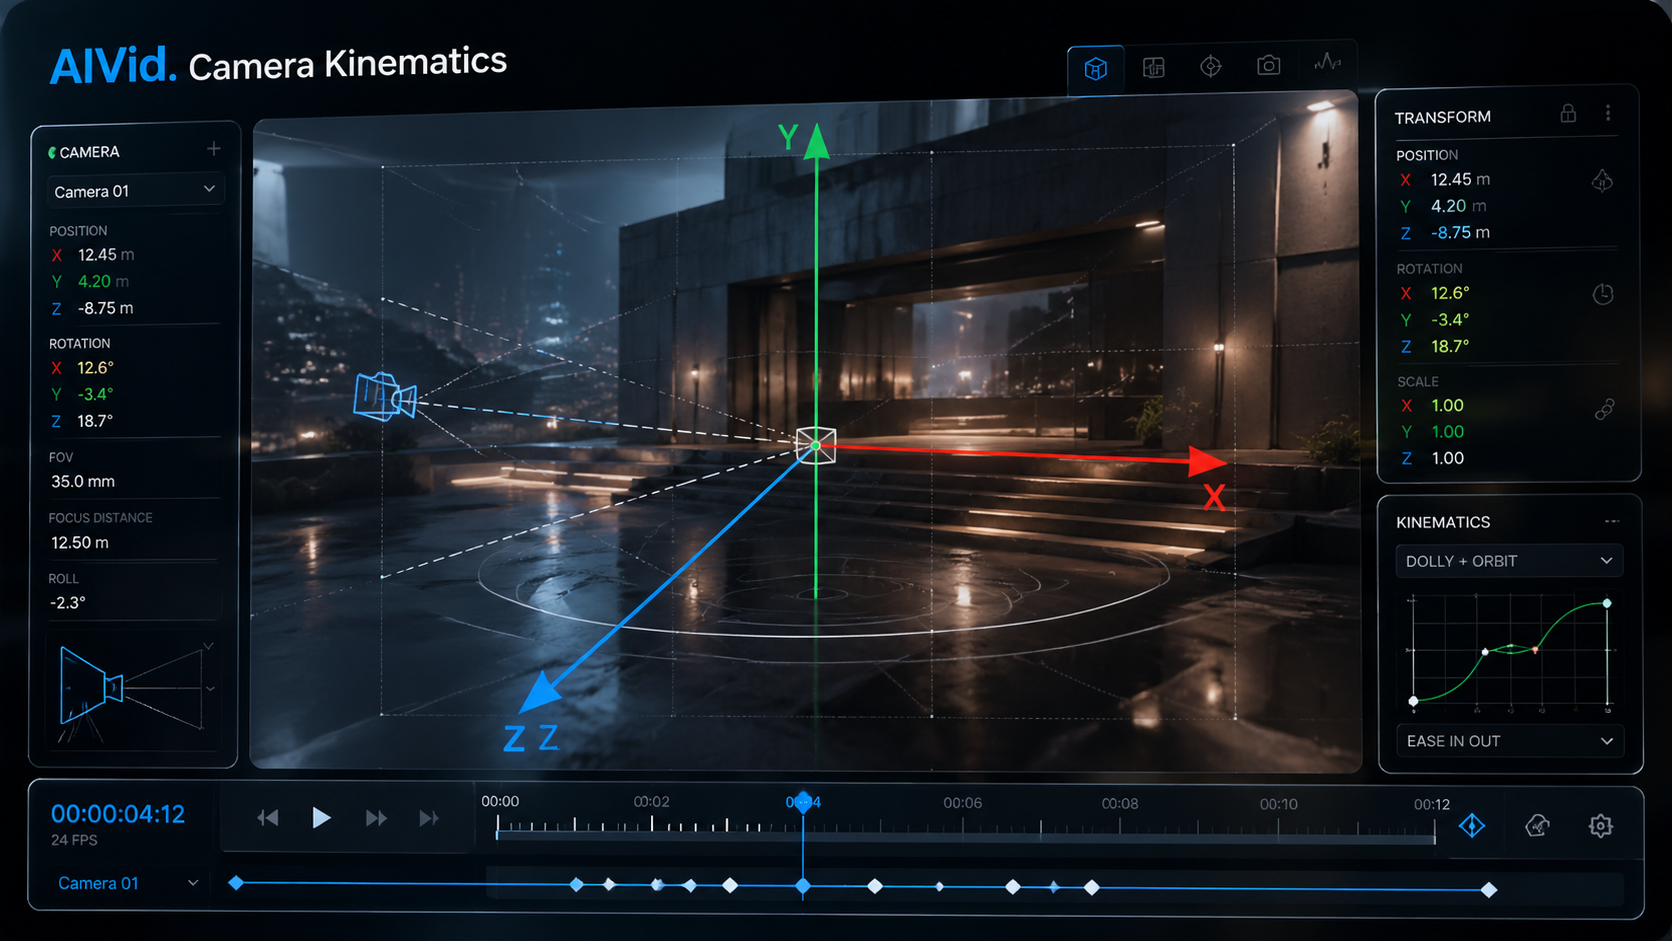Edit the Roll -2.3° value
Screen dimensions: 1672x941
coord(68,603)
